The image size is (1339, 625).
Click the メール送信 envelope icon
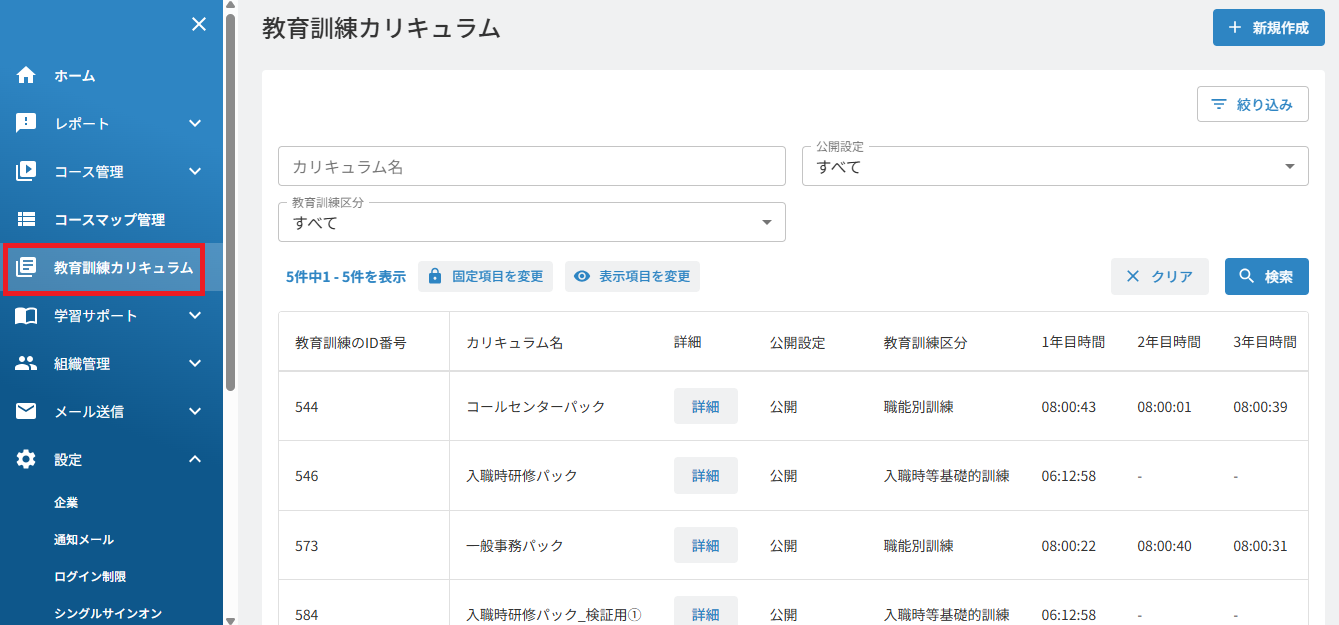tap(26, 411)
